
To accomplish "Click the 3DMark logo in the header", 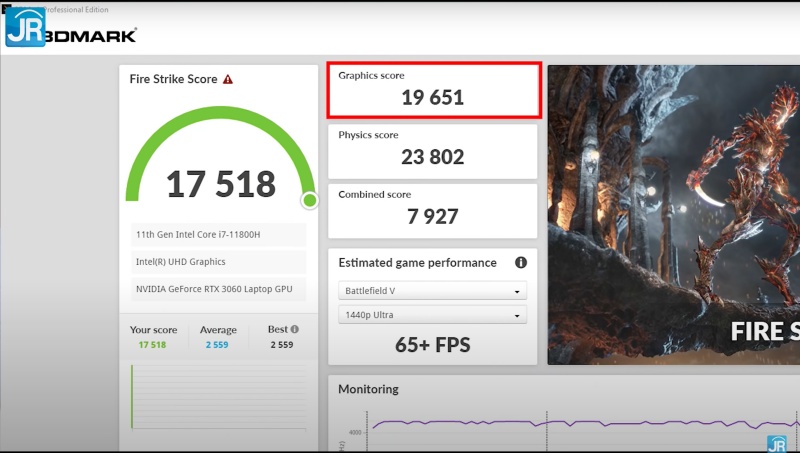I will tap(92, 35).
